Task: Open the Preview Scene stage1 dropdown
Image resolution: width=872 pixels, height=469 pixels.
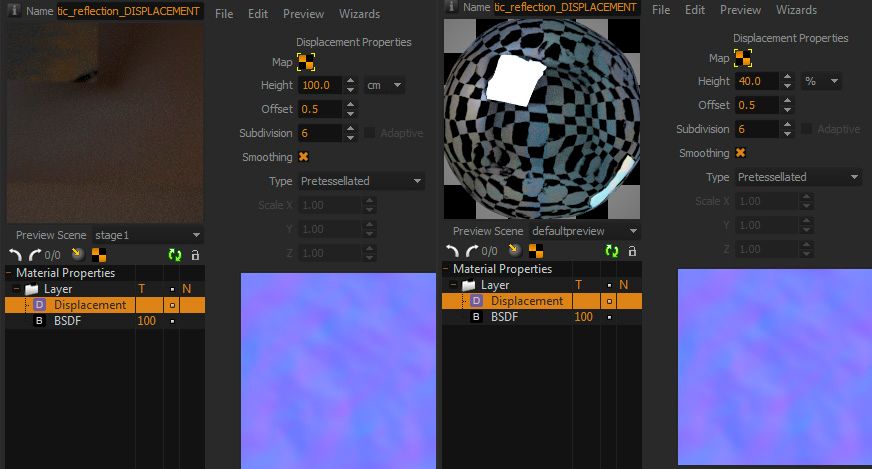Action: pyautogui.click(x=147, y=235)
